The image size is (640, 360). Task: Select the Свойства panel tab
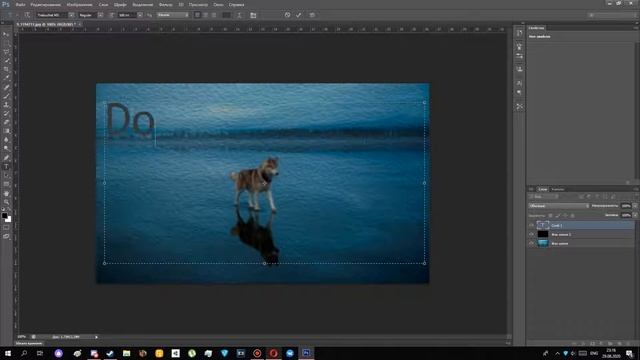[x=536, y=28]
